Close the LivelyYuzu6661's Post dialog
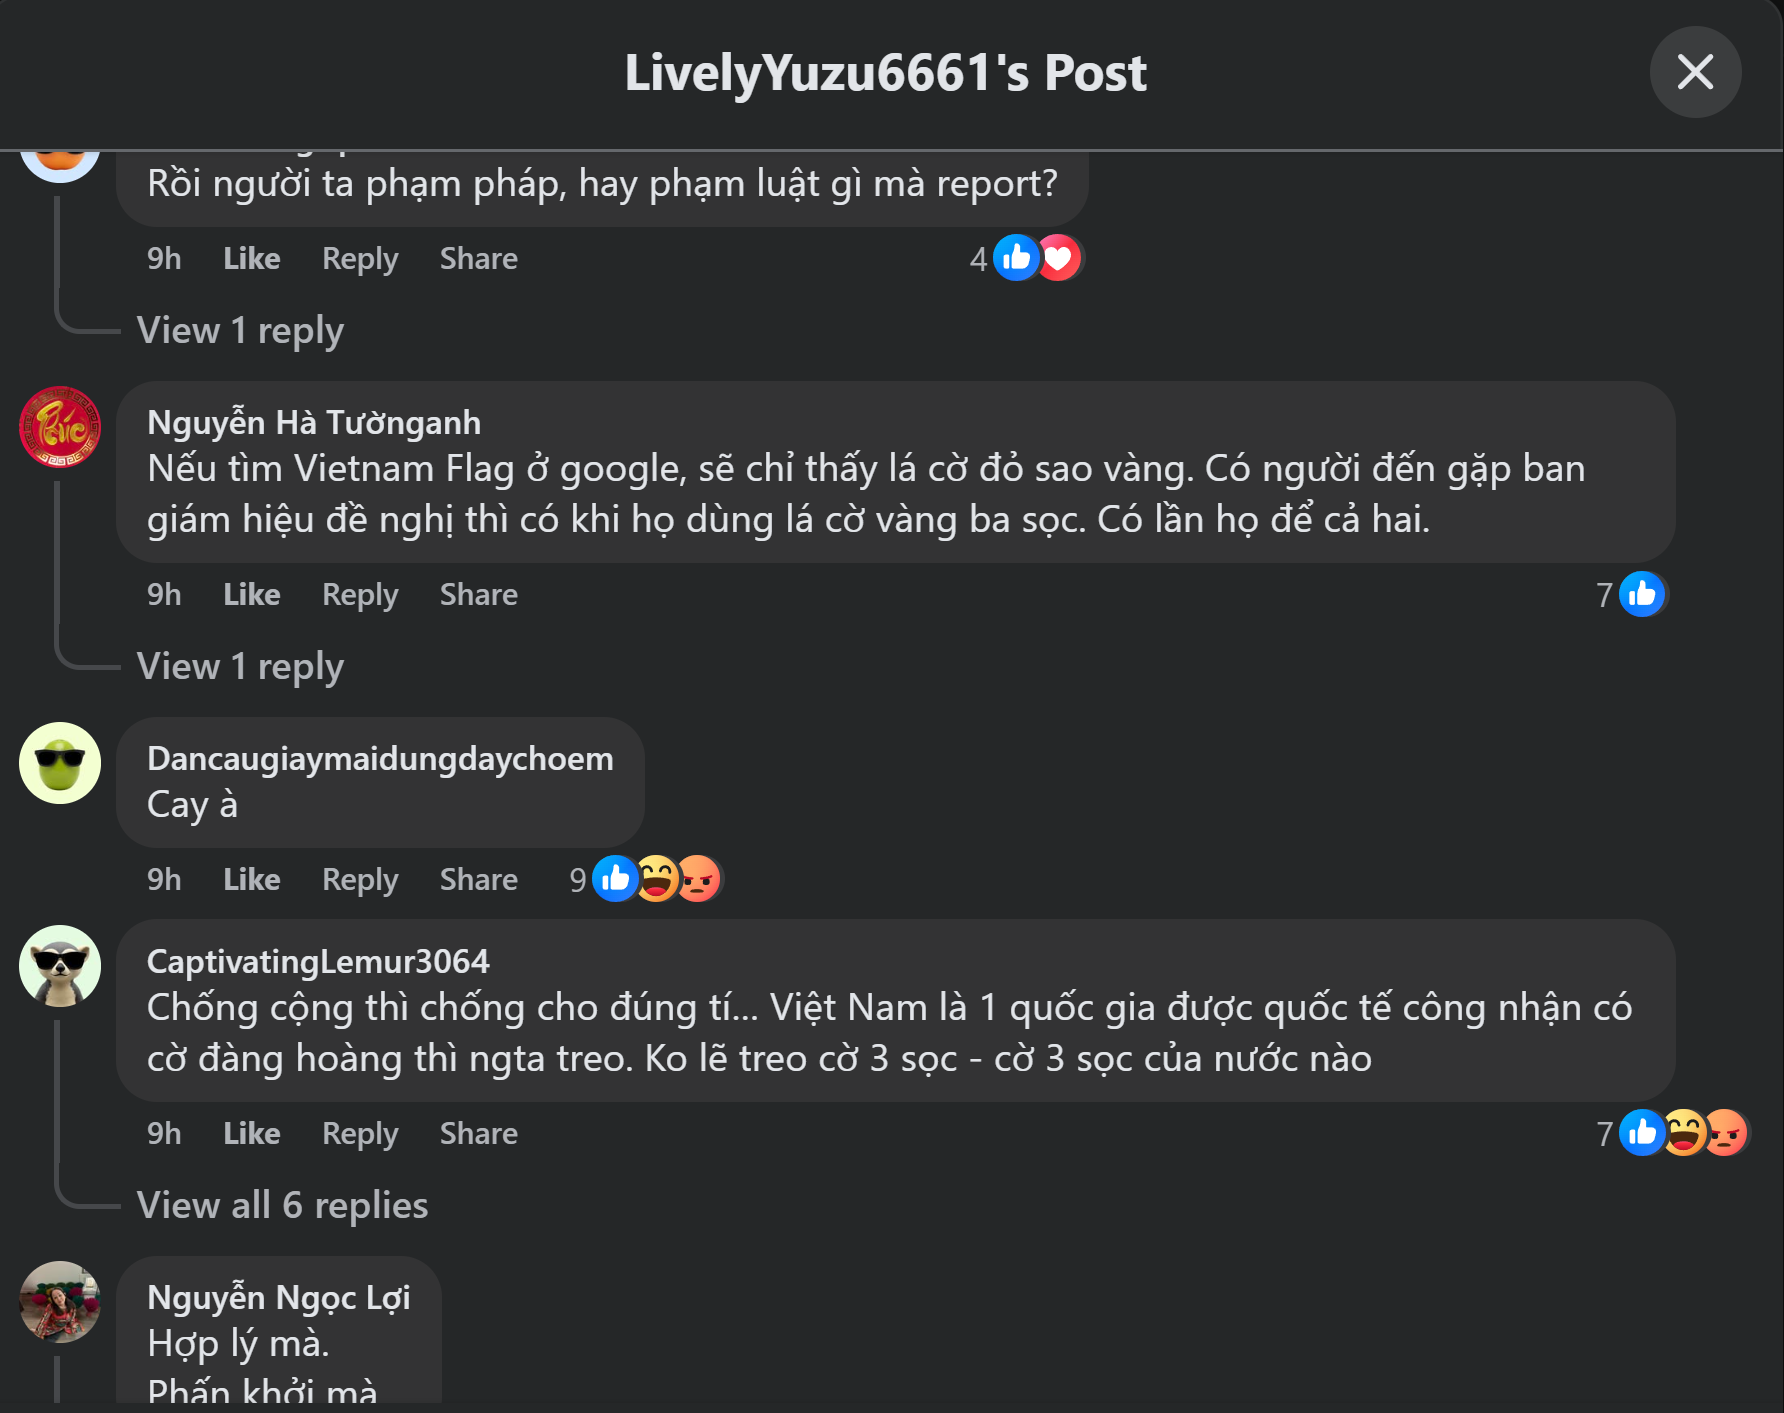Image resolution: width=1784 pixels, height=1413 pixels. (1695, 72)
